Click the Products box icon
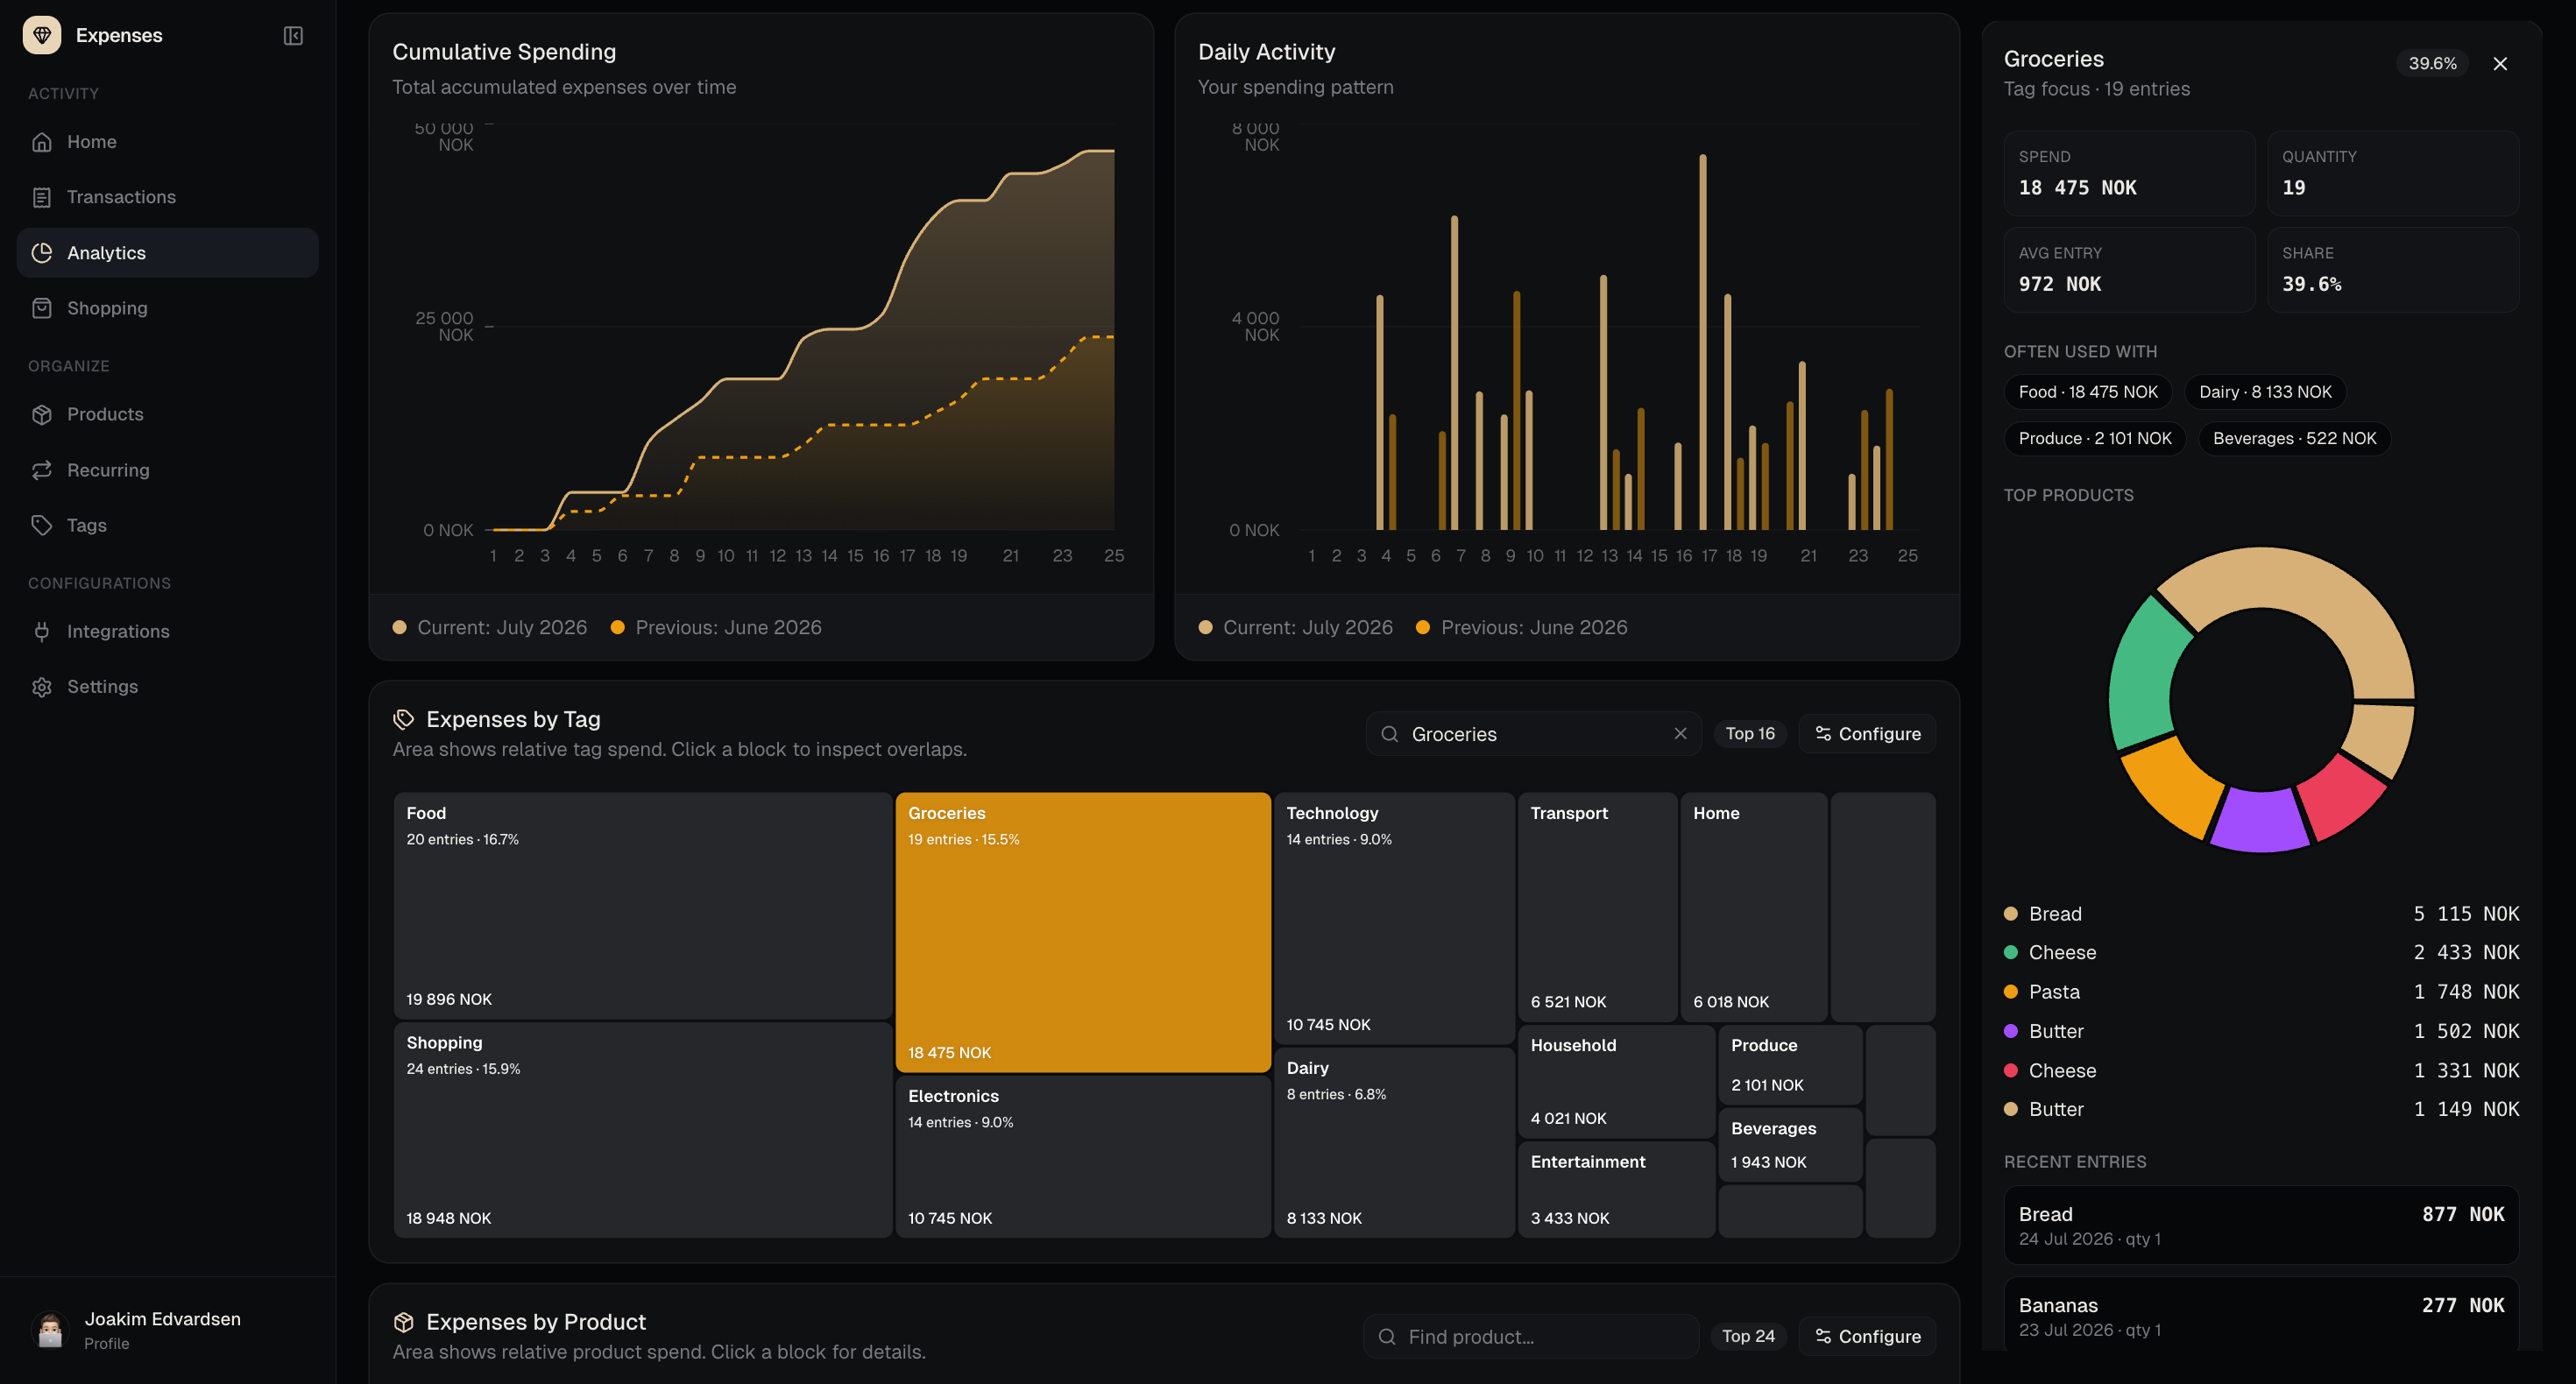The image size is (2576, 1384). pos(42,414)
